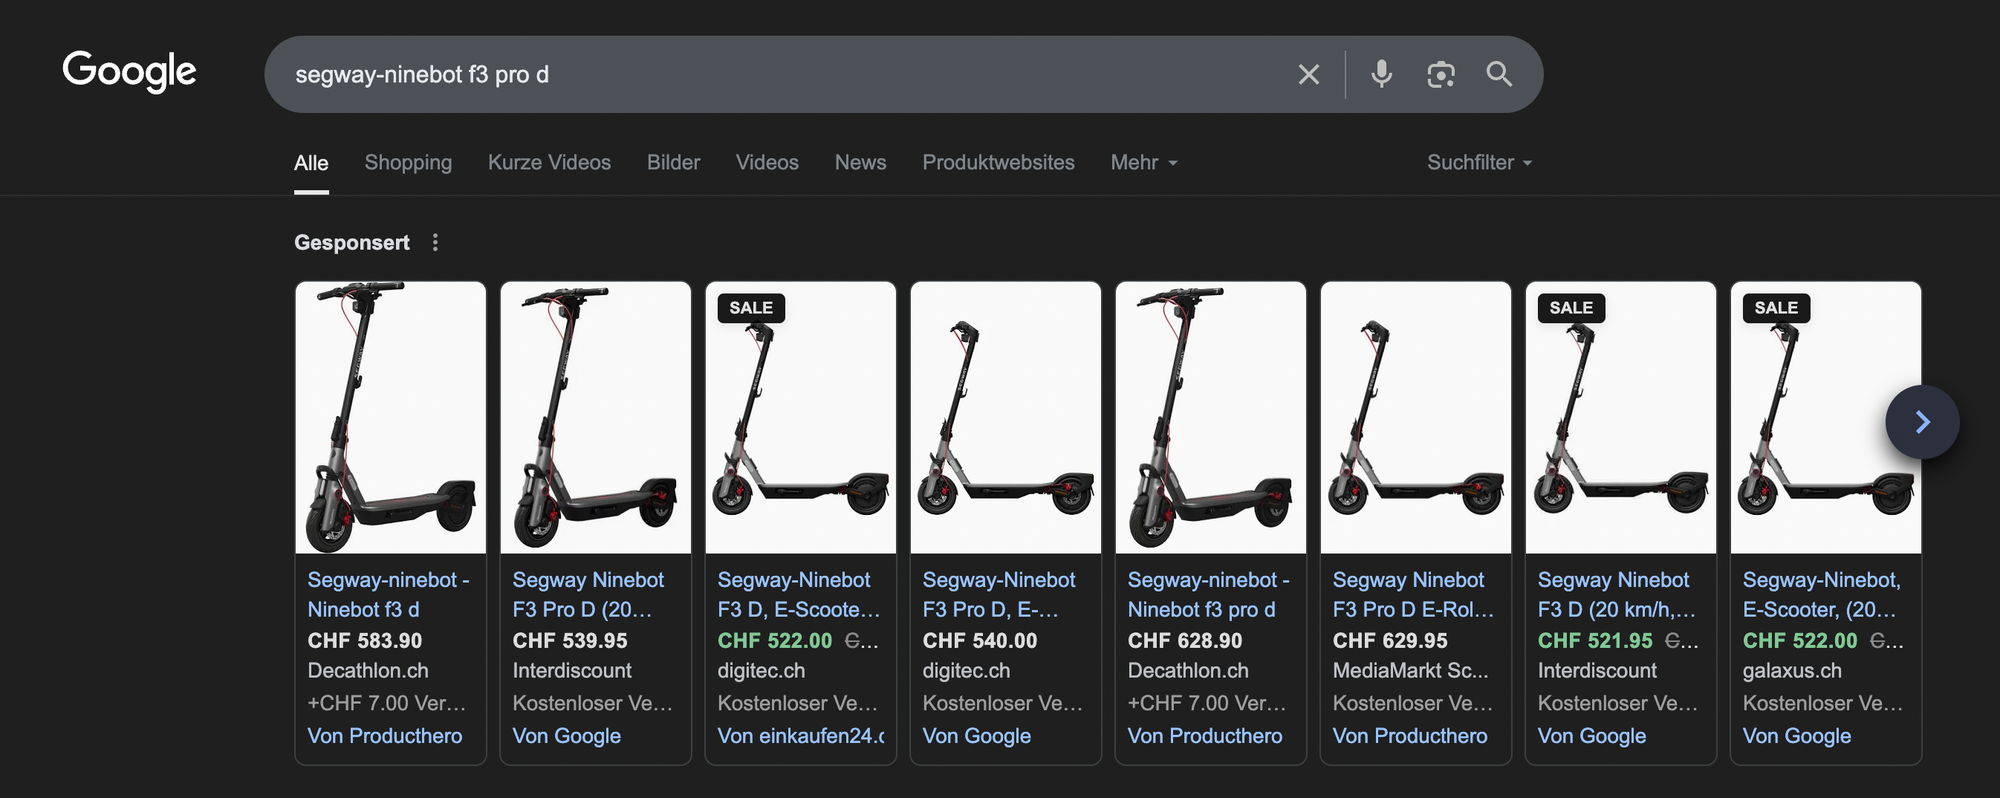
Task: Open the Videos tab
Action: tap(767, 162)
